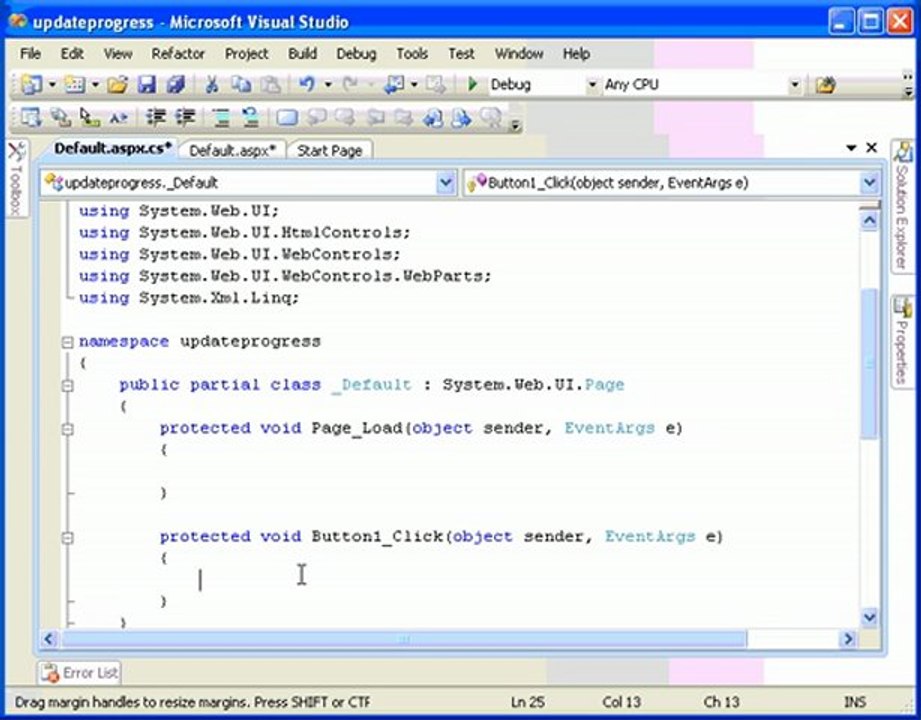The image size is (921, 720).
Task: Open the Debug configuration dropdown
Action: point(592,85)
